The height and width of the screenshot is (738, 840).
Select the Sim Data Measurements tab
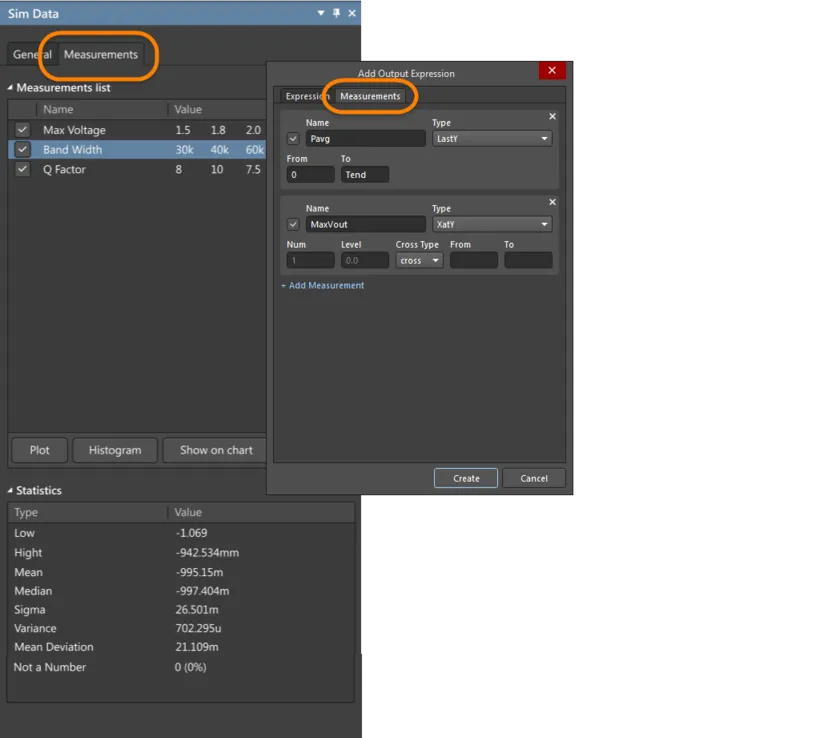pos(101,55)
